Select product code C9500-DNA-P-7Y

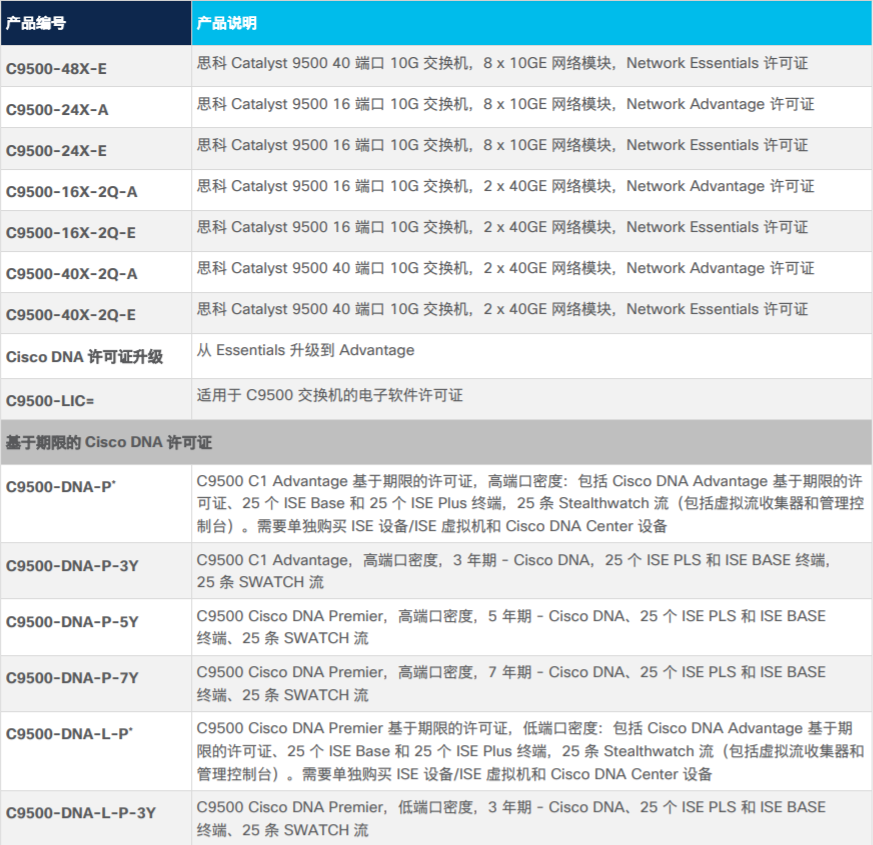coord(72,678)
